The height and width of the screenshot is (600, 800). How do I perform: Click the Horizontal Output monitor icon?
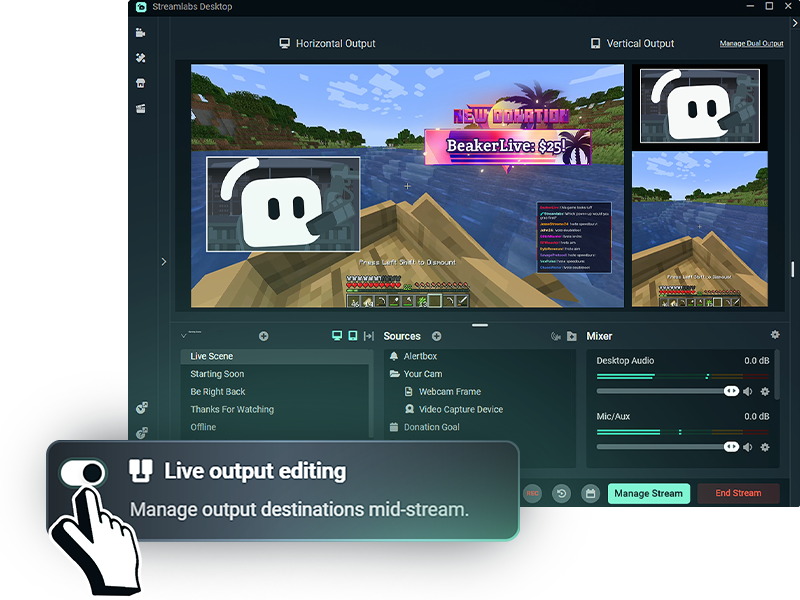pos(285,43)
